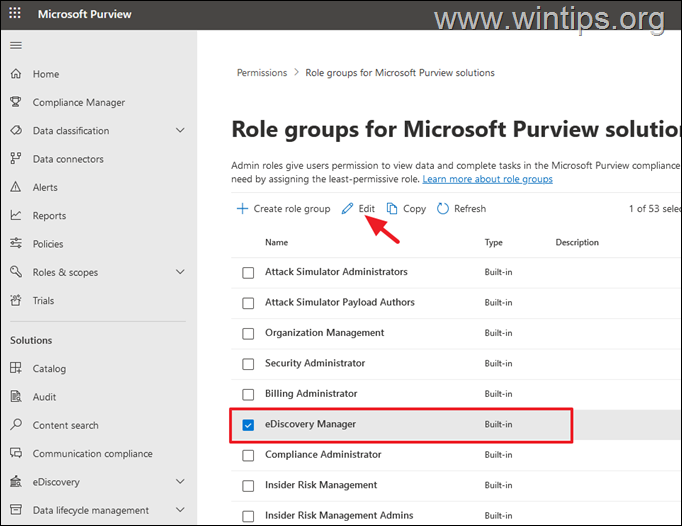The width and height of the screenshot is (682, 526).
Task: Open Audit in the sidebar
Action: (44, 397)
